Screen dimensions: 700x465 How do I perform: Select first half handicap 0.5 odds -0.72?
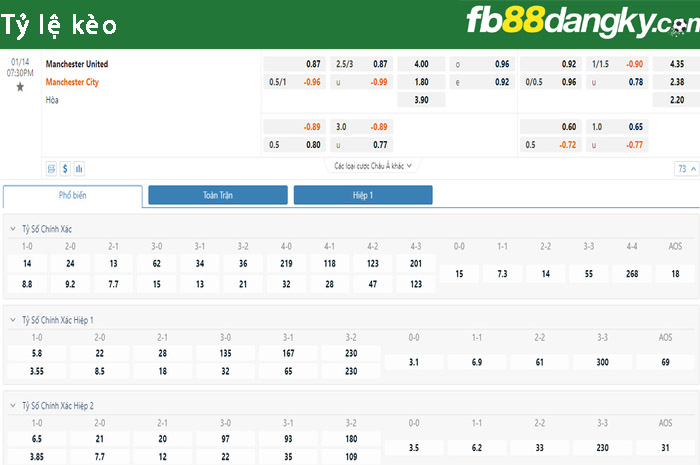coord(551,145)
